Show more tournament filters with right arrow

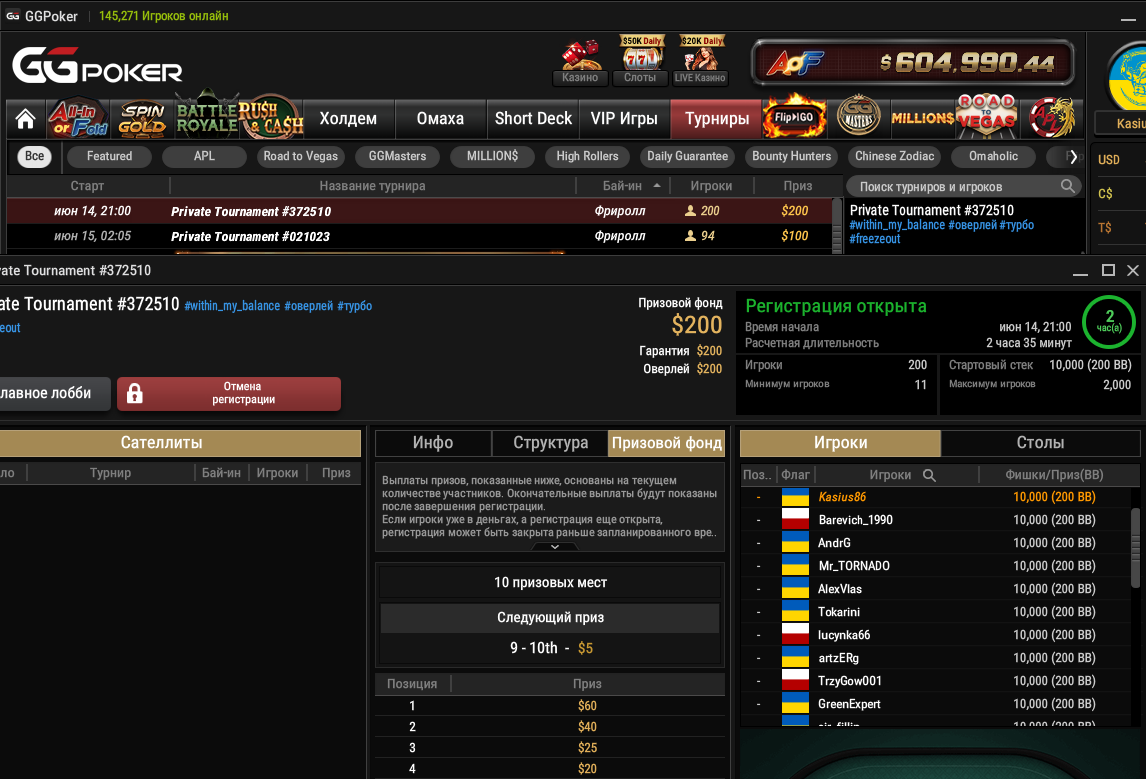coord(1072,156)
